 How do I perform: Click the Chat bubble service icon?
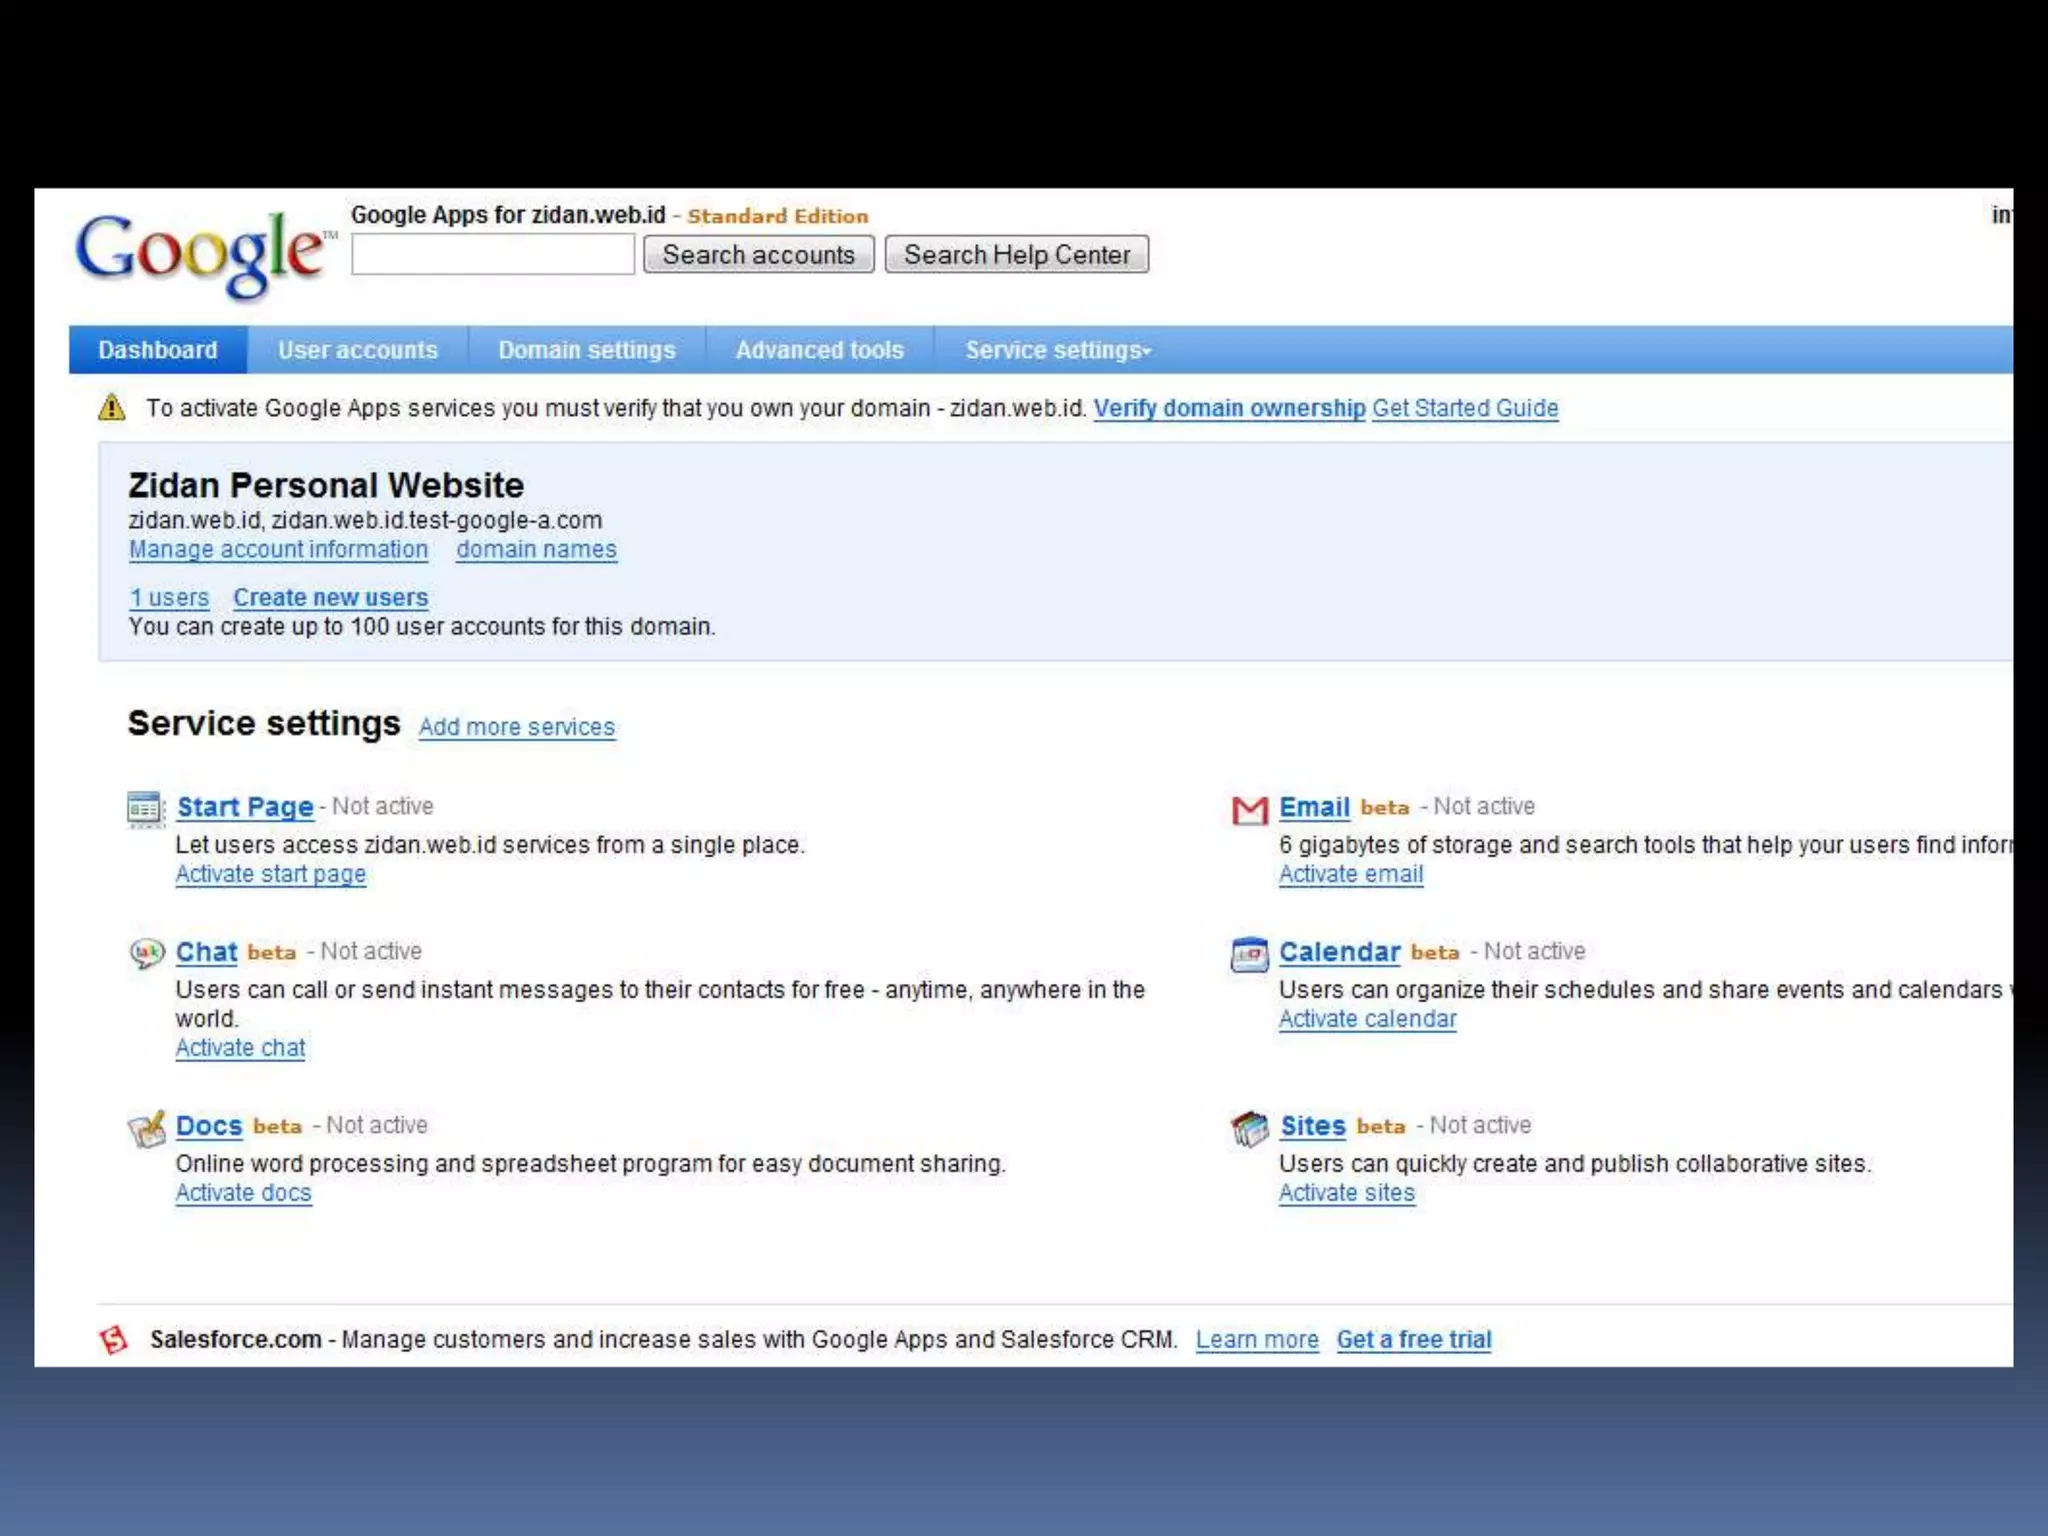147,953
